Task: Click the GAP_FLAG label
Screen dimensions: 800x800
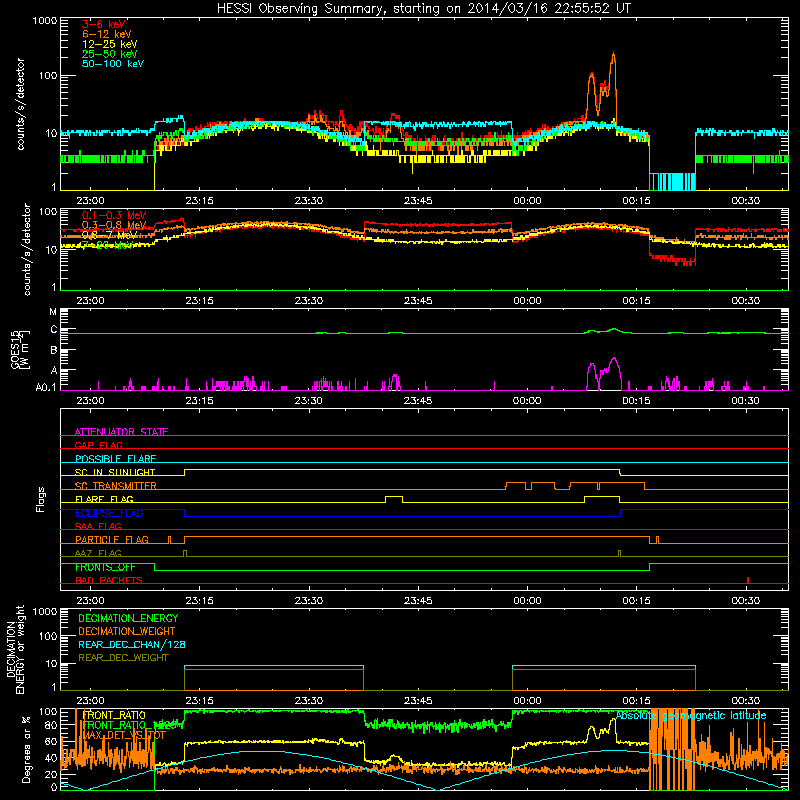Action: click(x=98, y=445)
